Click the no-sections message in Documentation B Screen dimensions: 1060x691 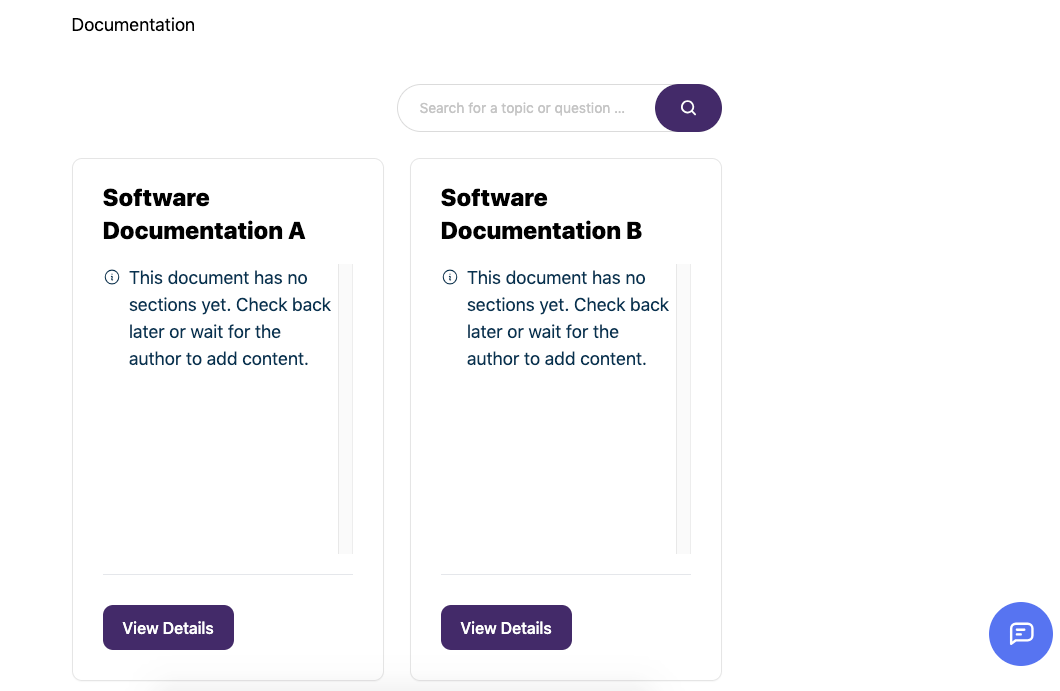point(568,318)
